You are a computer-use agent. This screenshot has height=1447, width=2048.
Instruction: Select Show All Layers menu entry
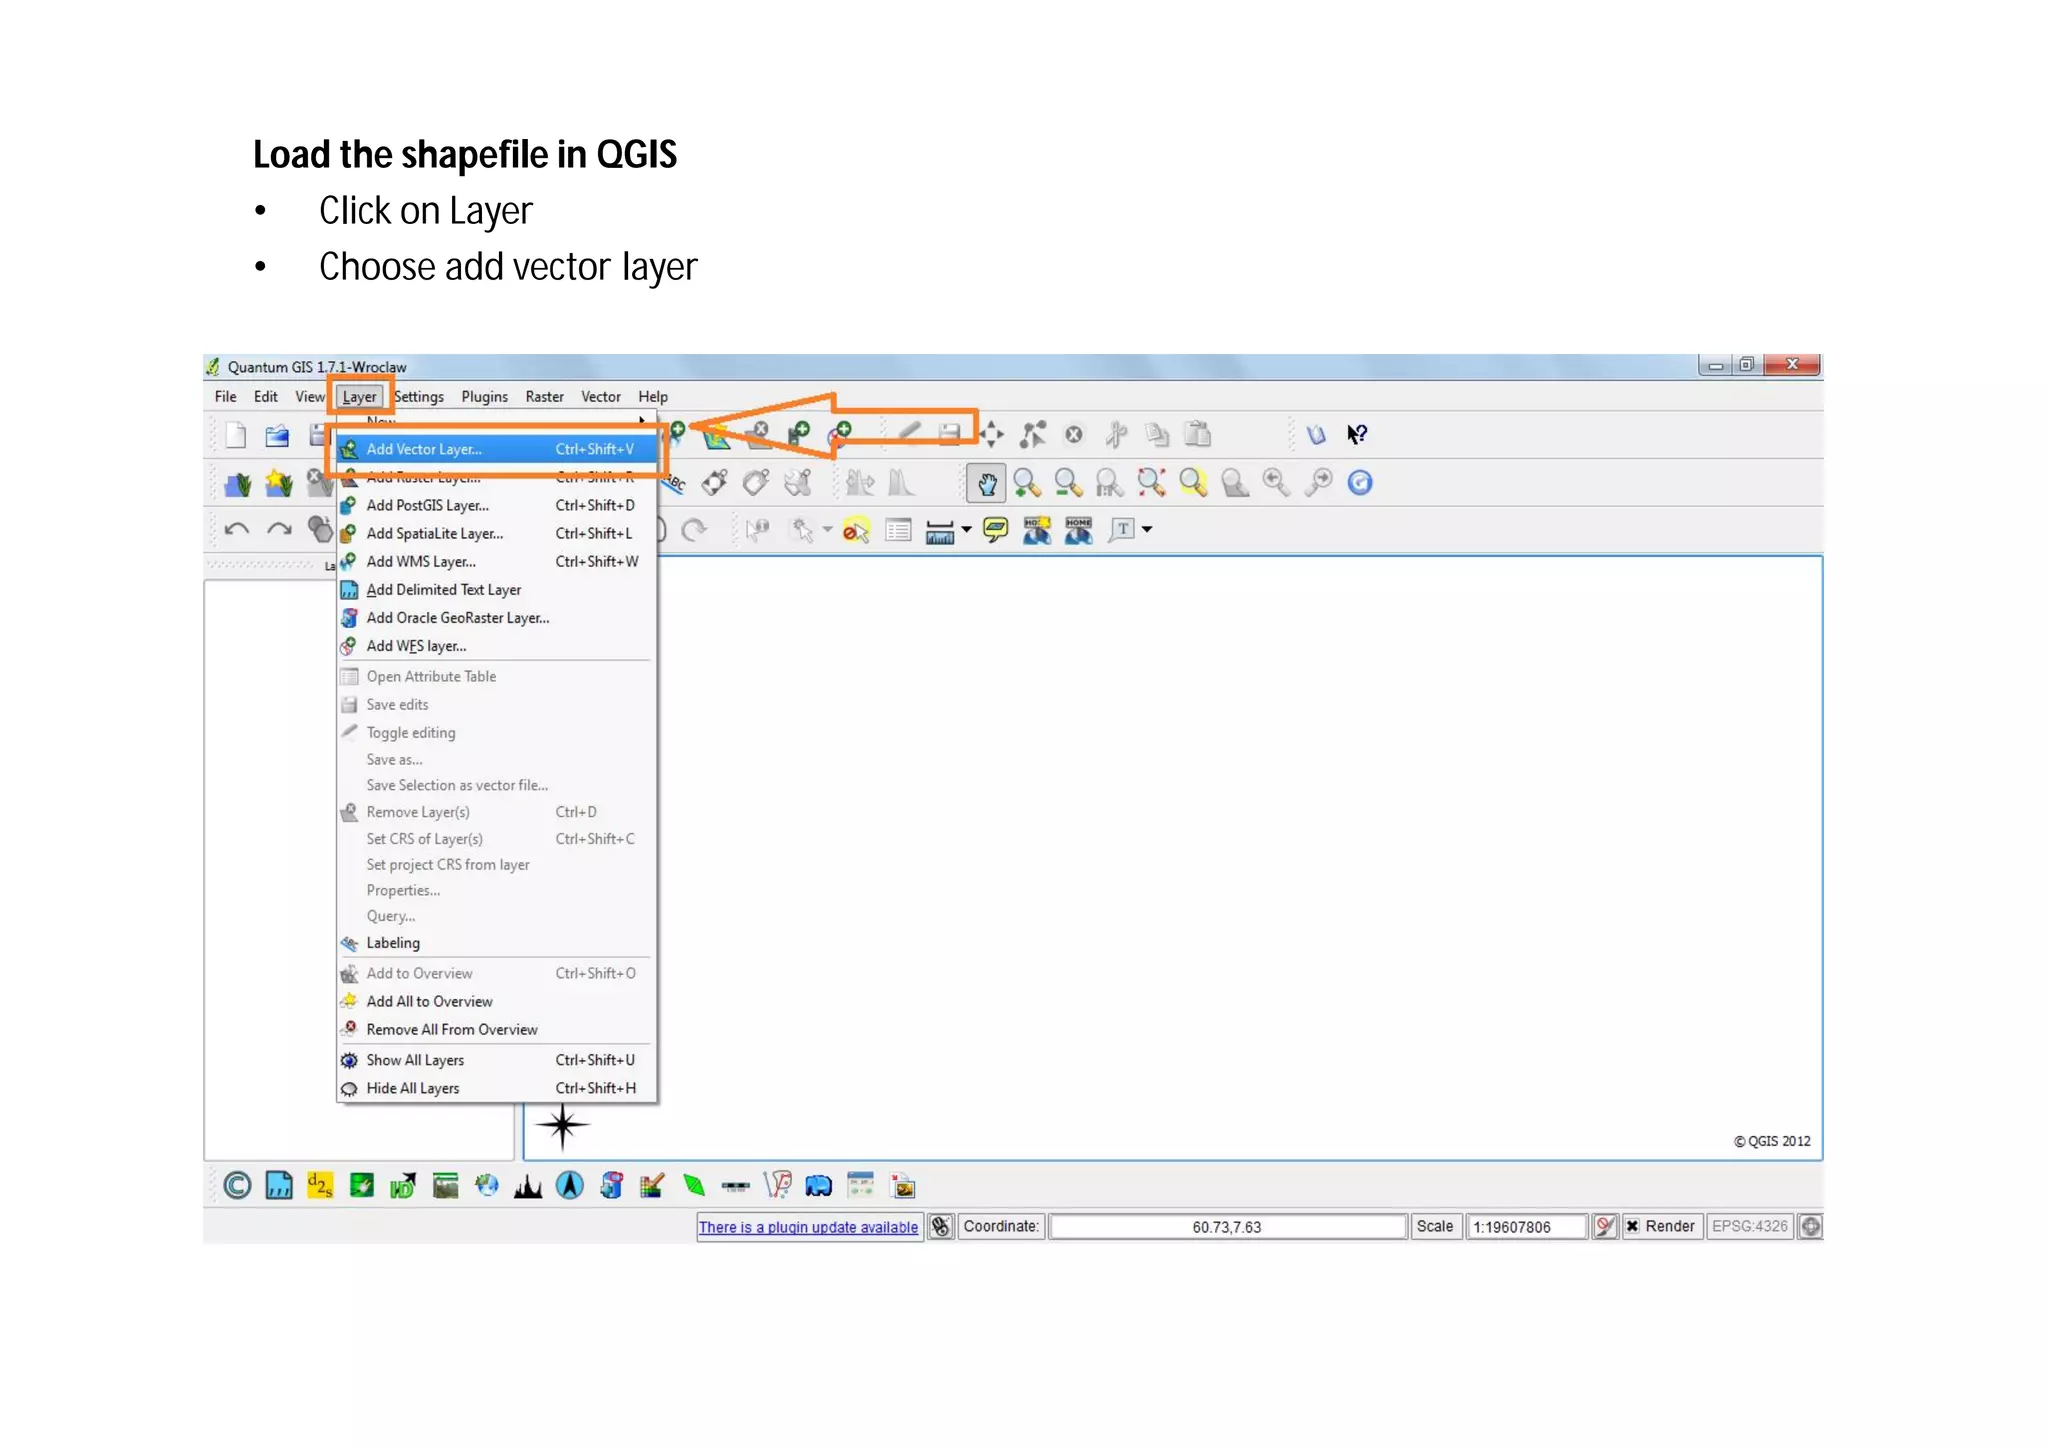click(497, 1060)
